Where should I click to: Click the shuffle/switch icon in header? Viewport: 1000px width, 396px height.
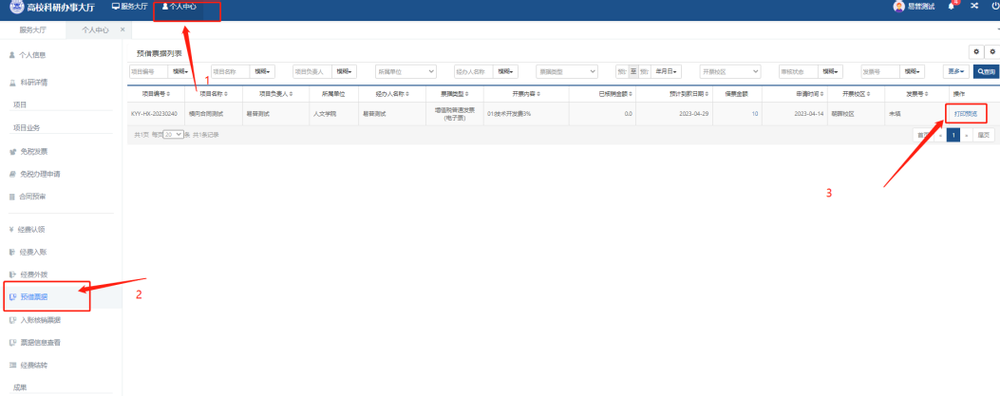[974, 6]
